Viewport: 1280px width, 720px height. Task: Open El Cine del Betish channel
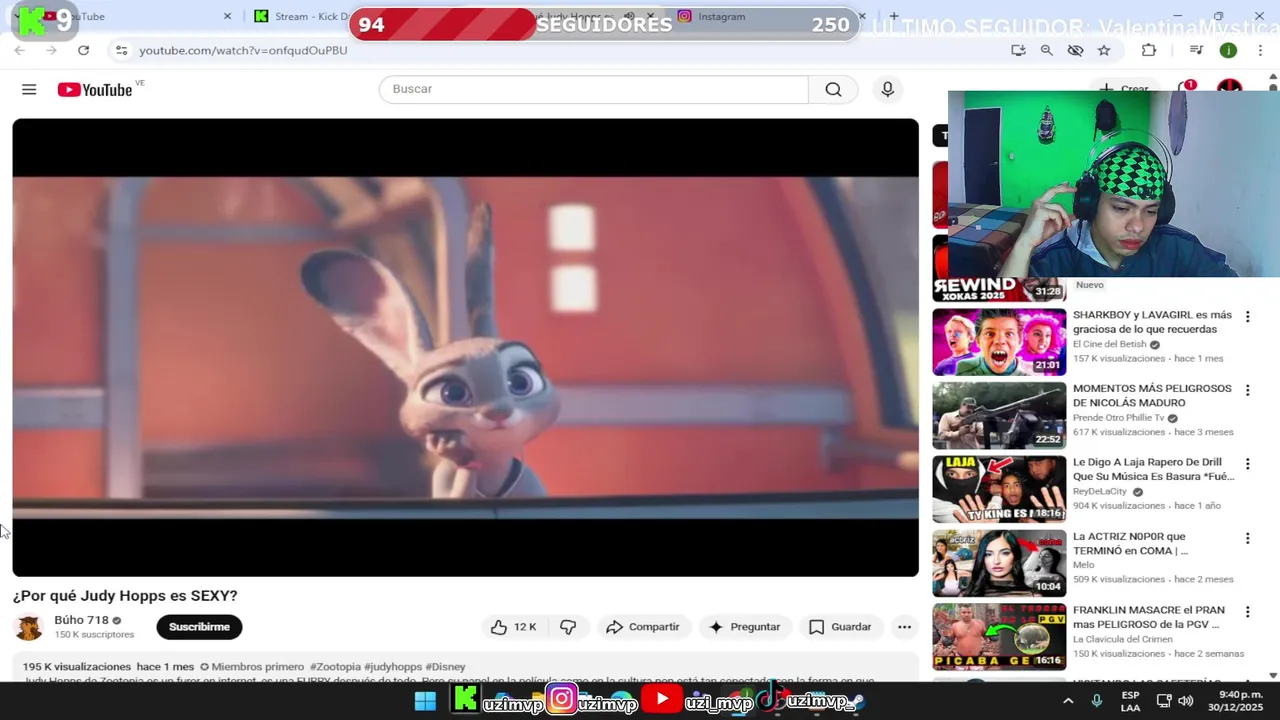(x=1109, y=344)
